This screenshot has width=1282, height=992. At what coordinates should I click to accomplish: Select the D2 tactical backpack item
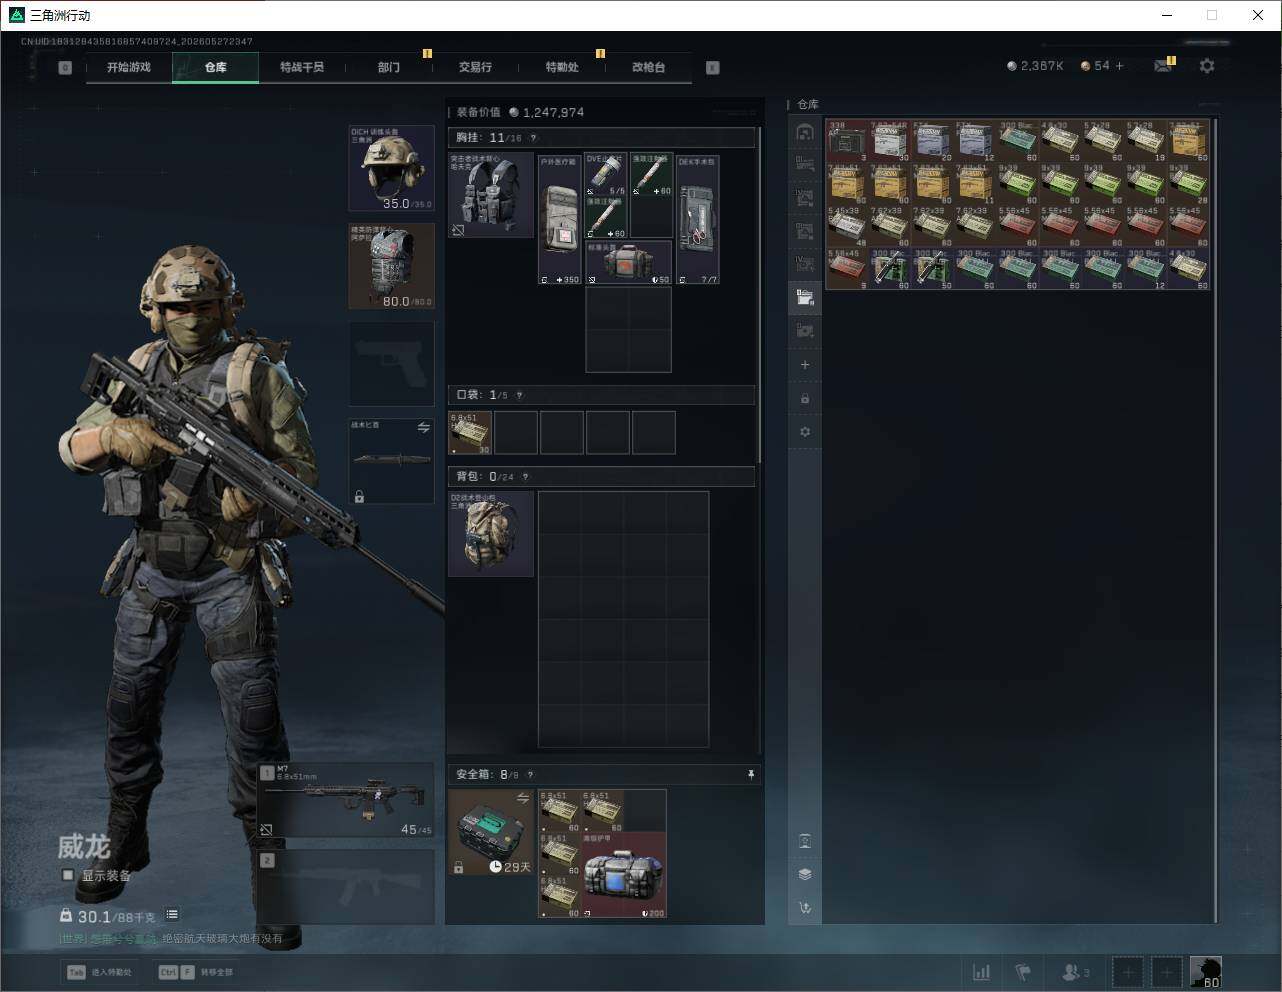click(x=491, y=534)
